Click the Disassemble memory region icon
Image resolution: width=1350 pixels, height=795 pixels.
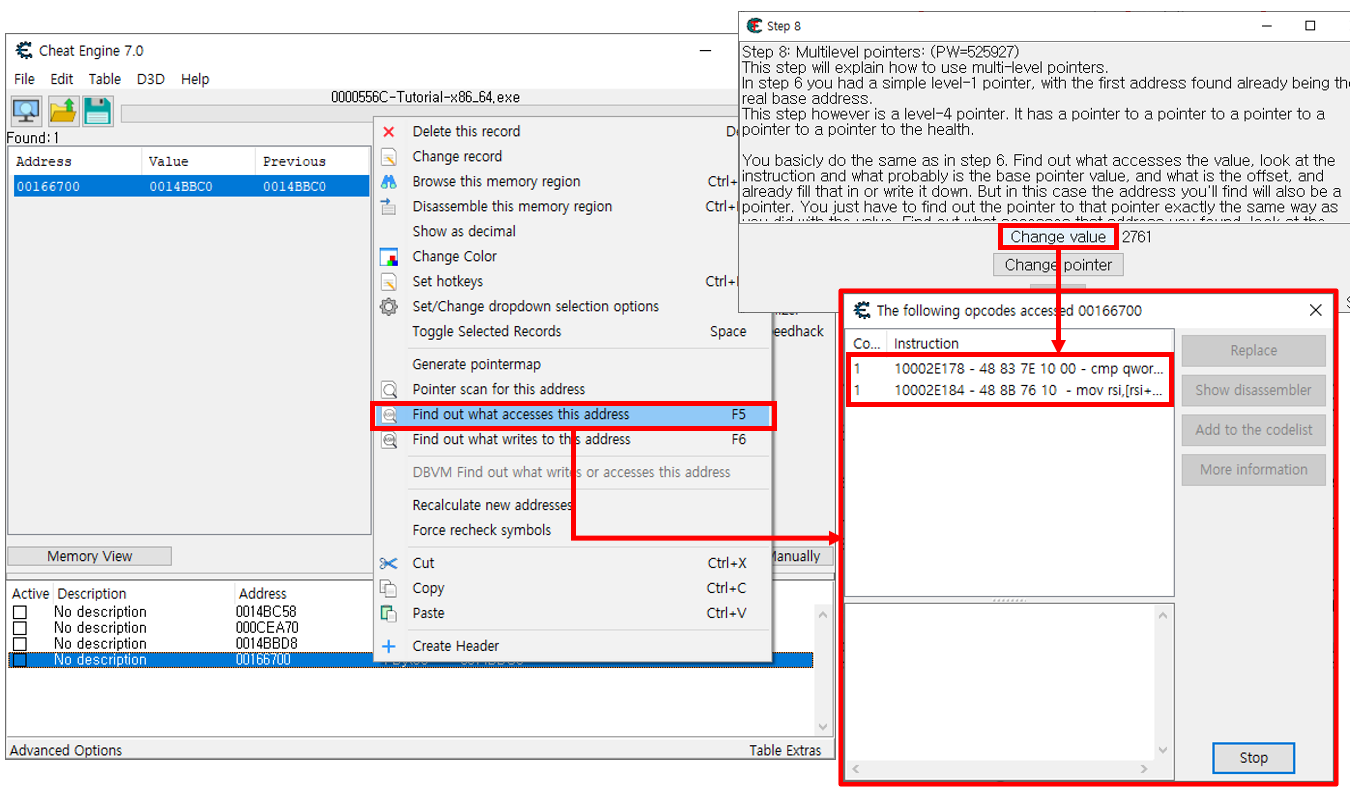coord(390,206)
